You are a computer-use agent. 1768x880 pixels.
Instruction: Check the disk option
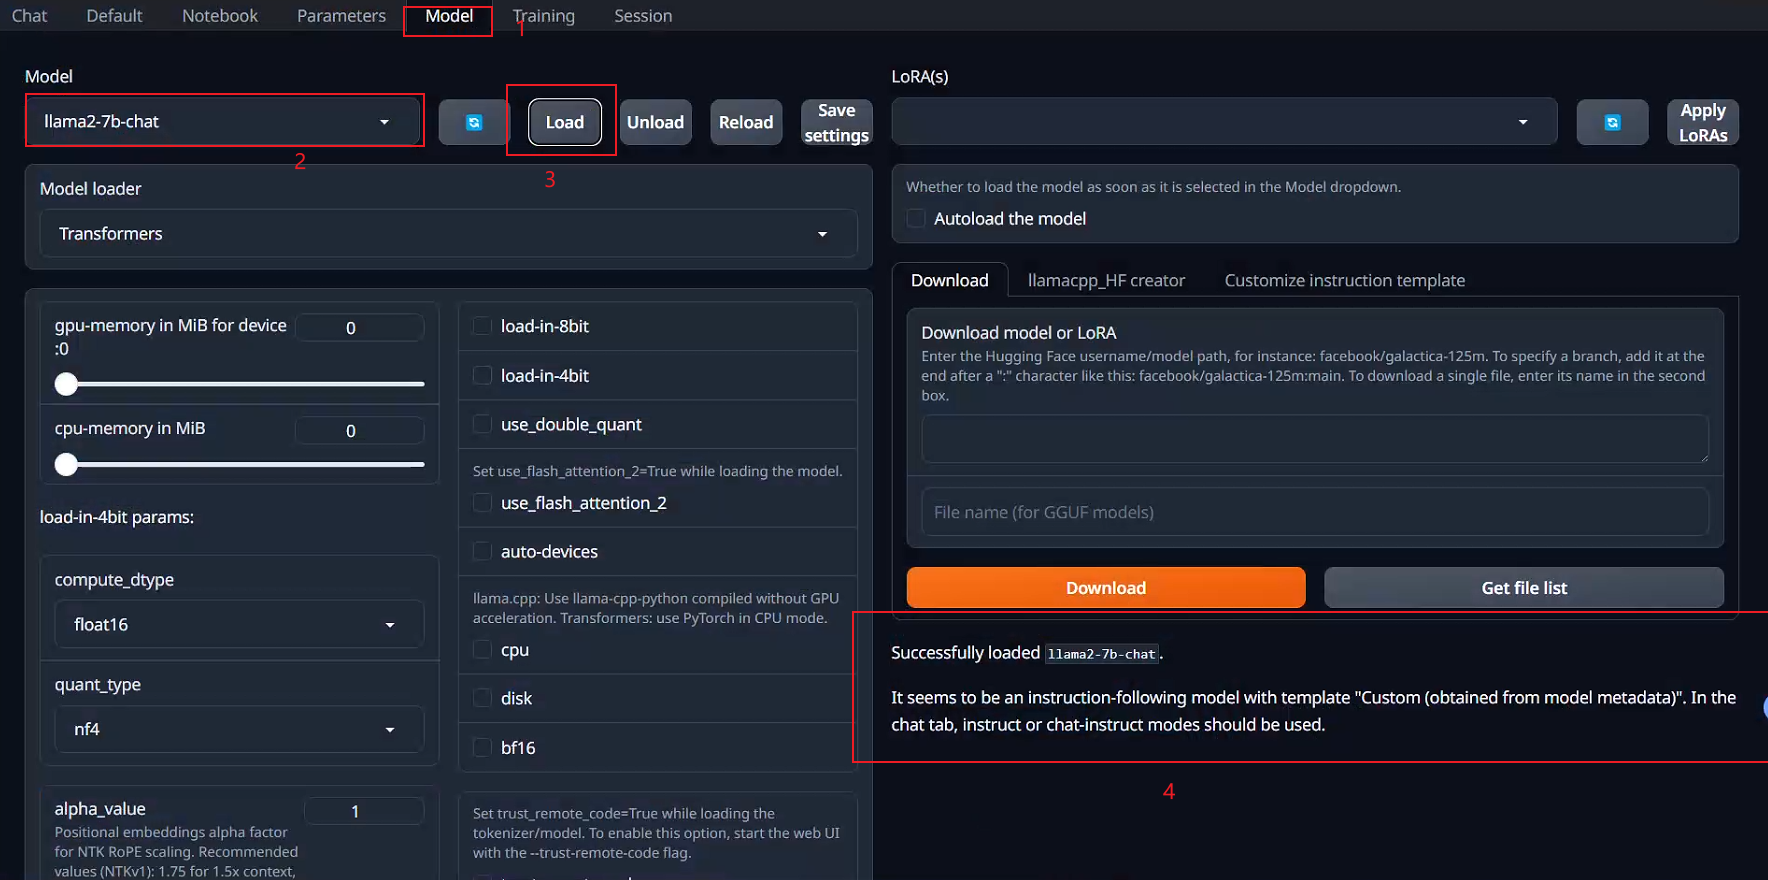click(483, 698)
